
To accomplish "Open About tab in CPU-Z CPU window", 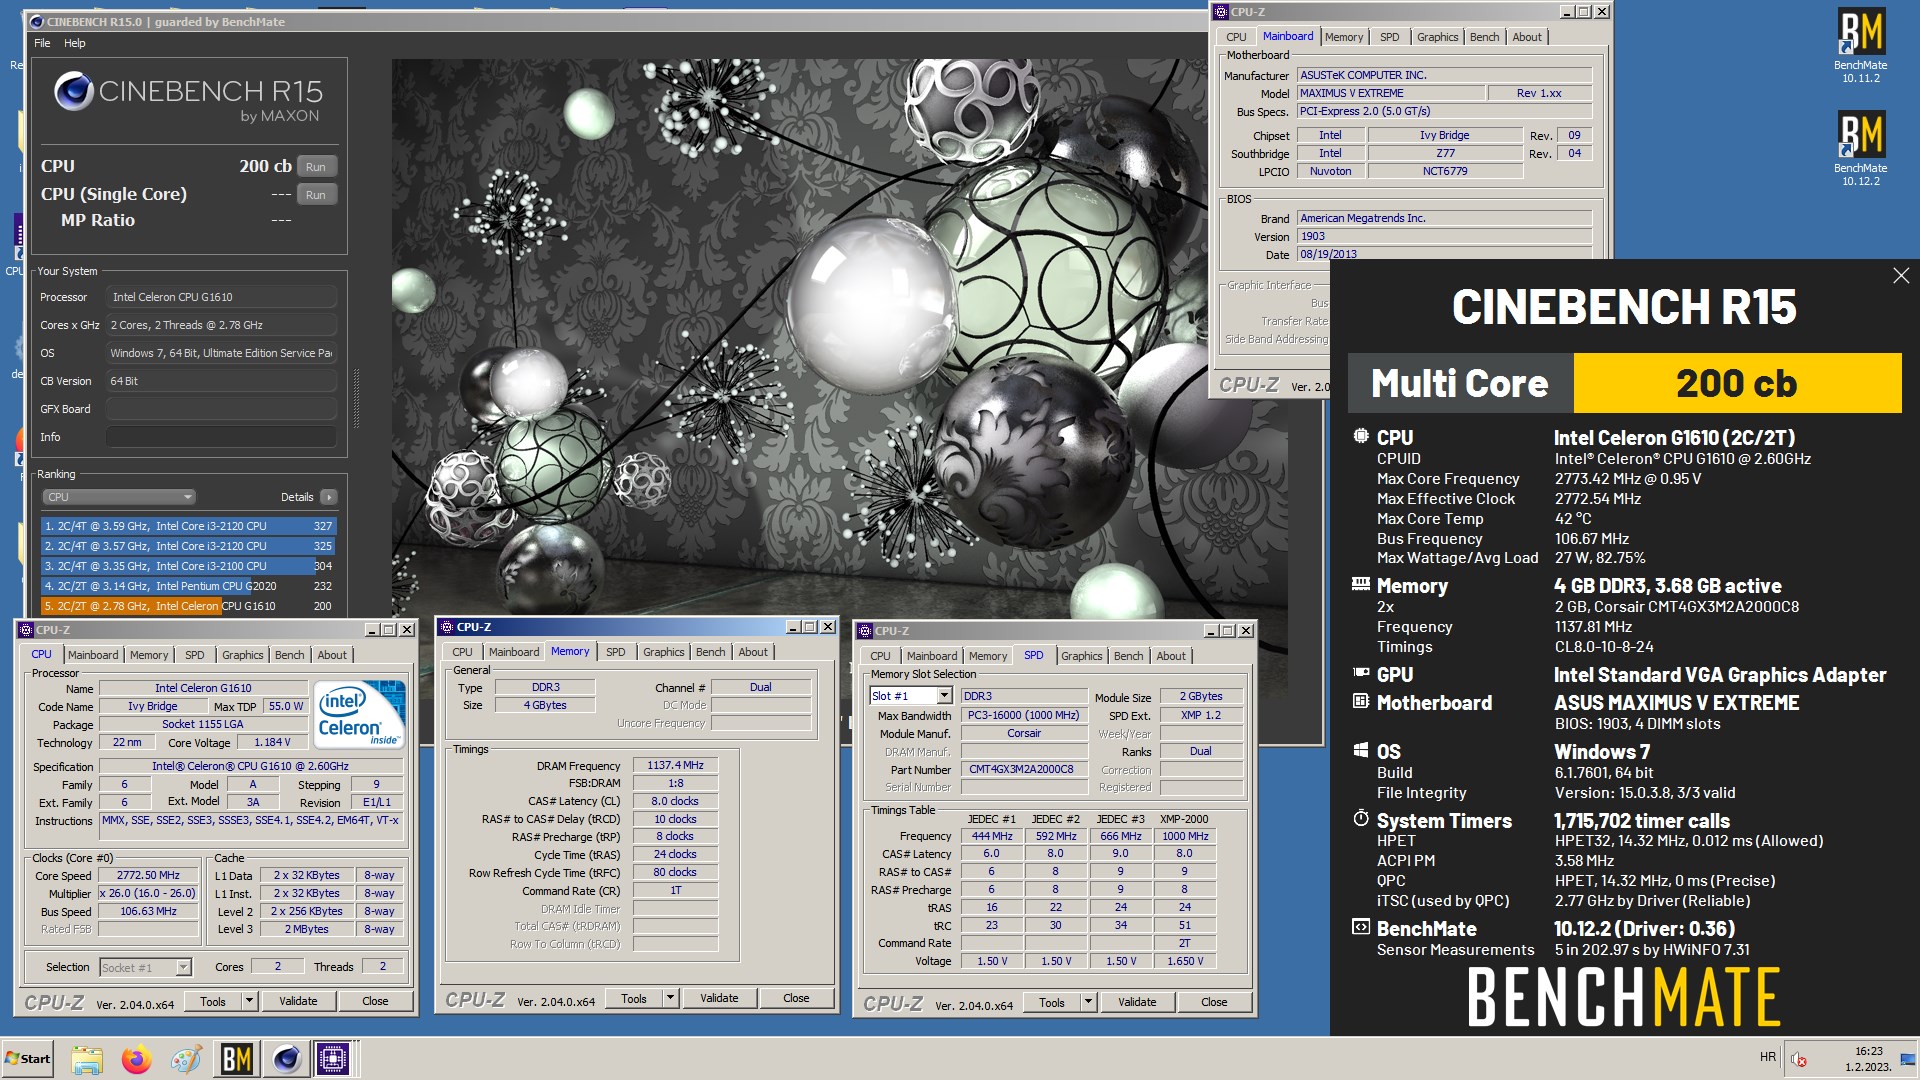I will (x=332, y=655).
